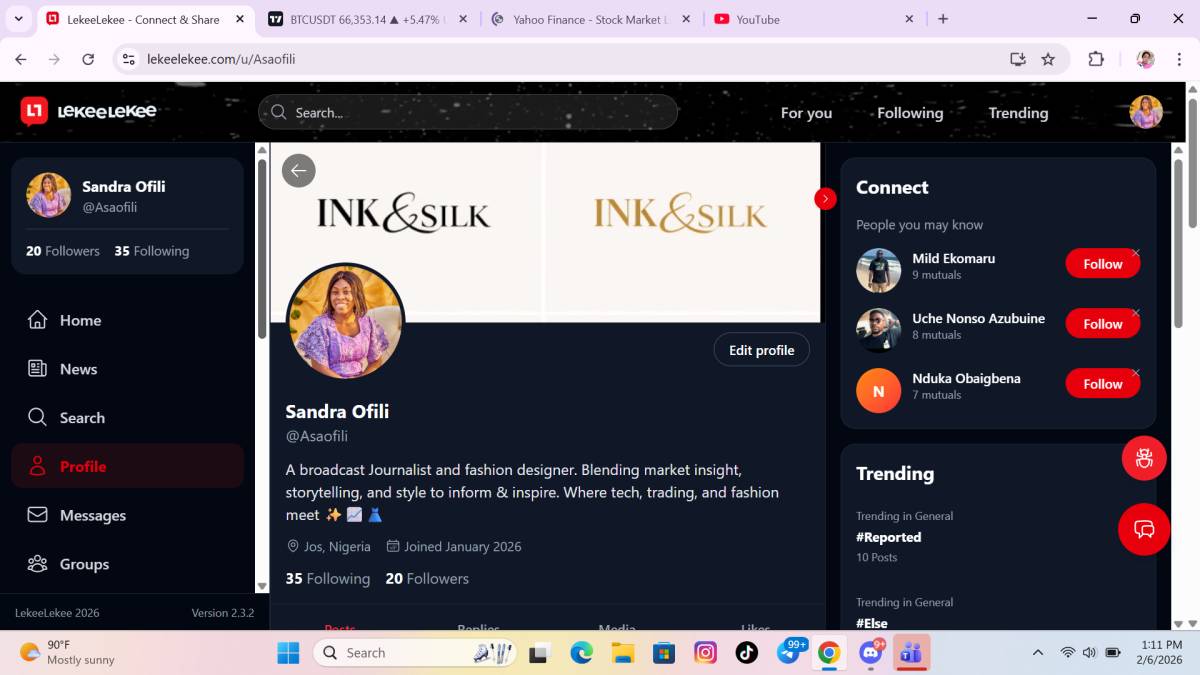Click the top search field
This screenshot has width=1200, height=675.
click(468, 112)
